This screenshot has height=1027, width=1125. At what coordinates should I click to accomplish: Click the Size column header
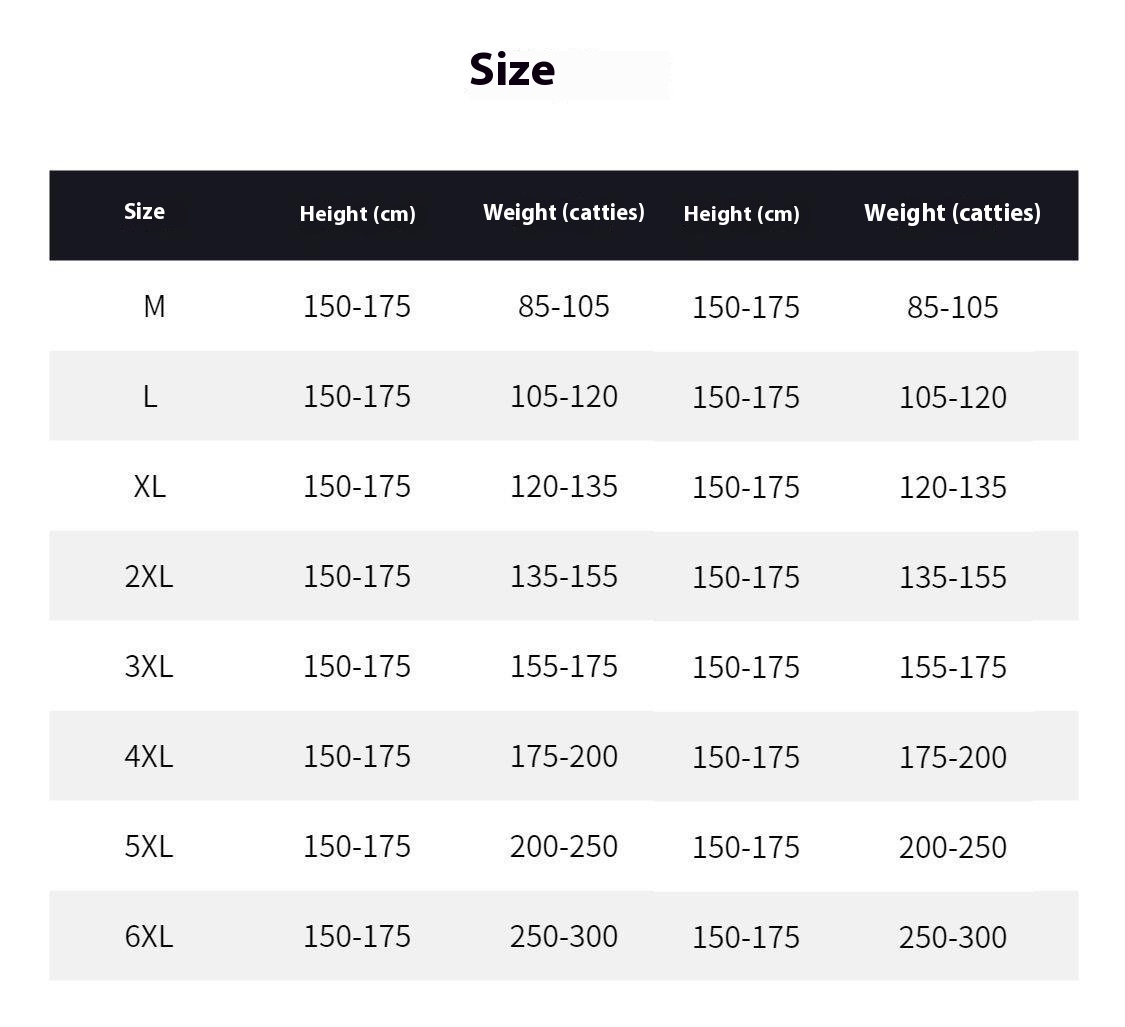coord(144,211)
